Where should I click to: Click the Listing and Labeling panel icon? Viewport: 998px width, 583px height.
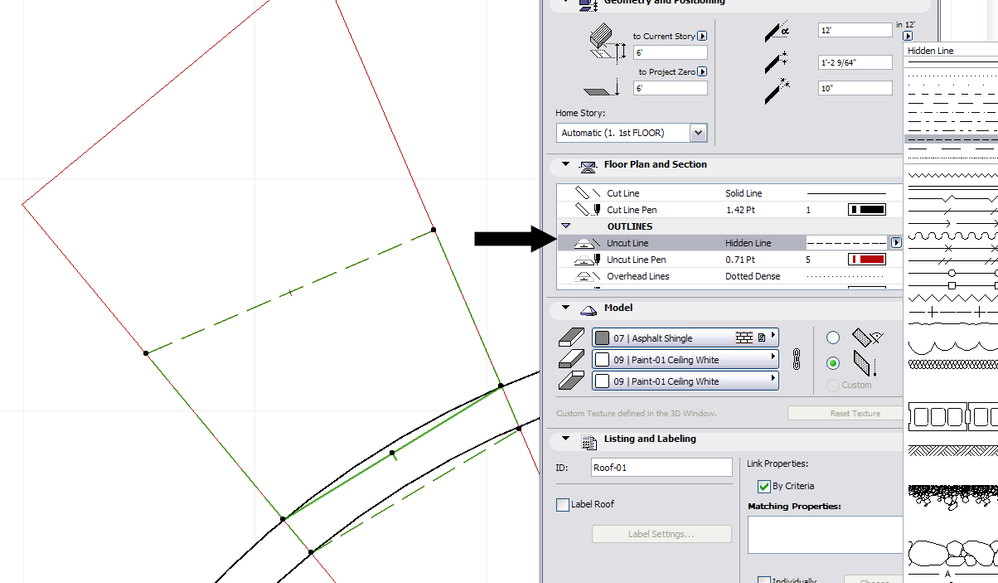pos(589,440)
